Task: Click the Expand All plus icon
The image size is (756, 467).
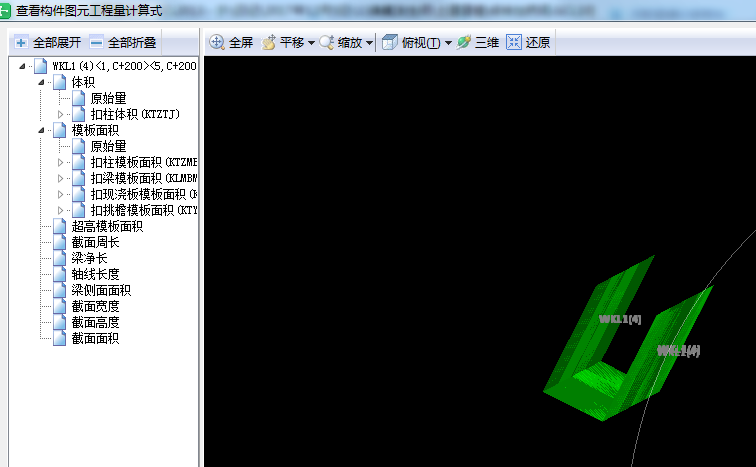Action: point(21,43)
